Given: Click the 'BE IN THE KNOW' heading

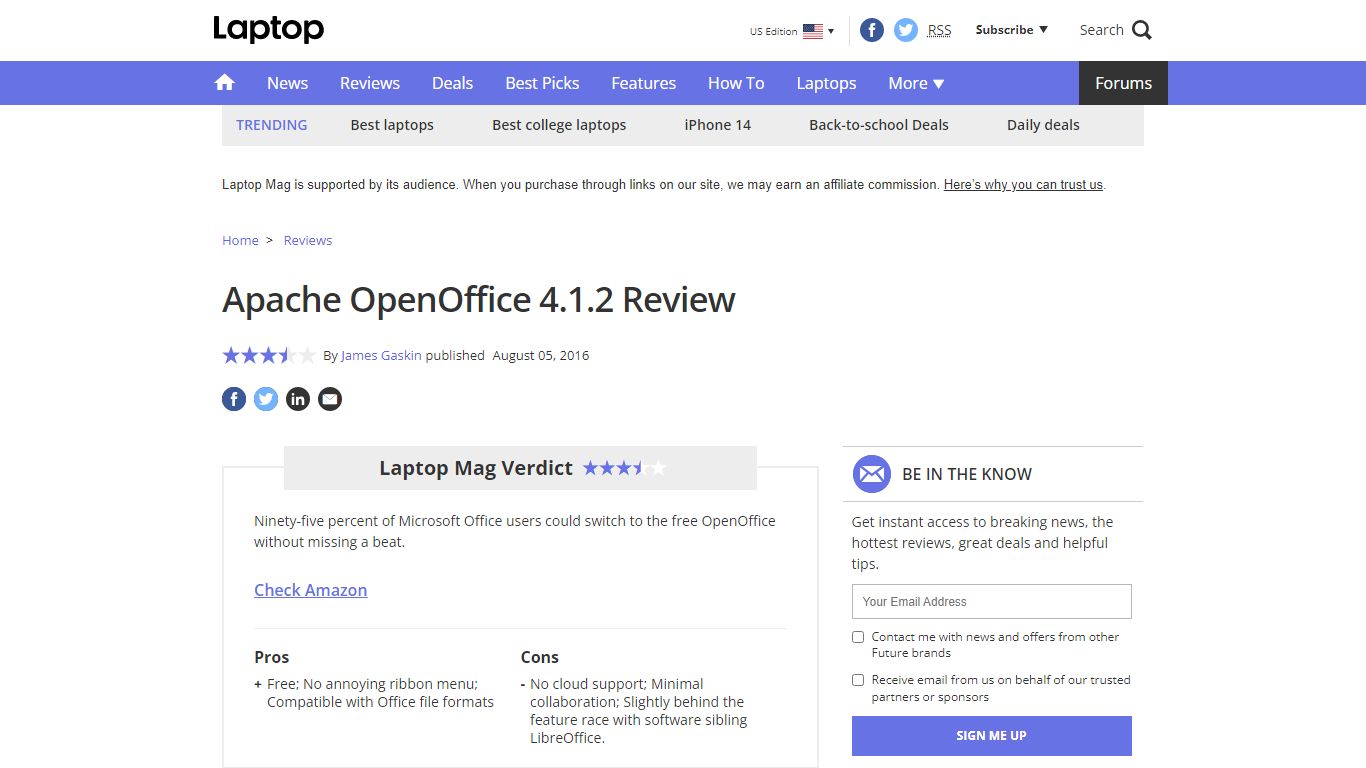Looking at the screenshot, I should [x=967, y=474].
